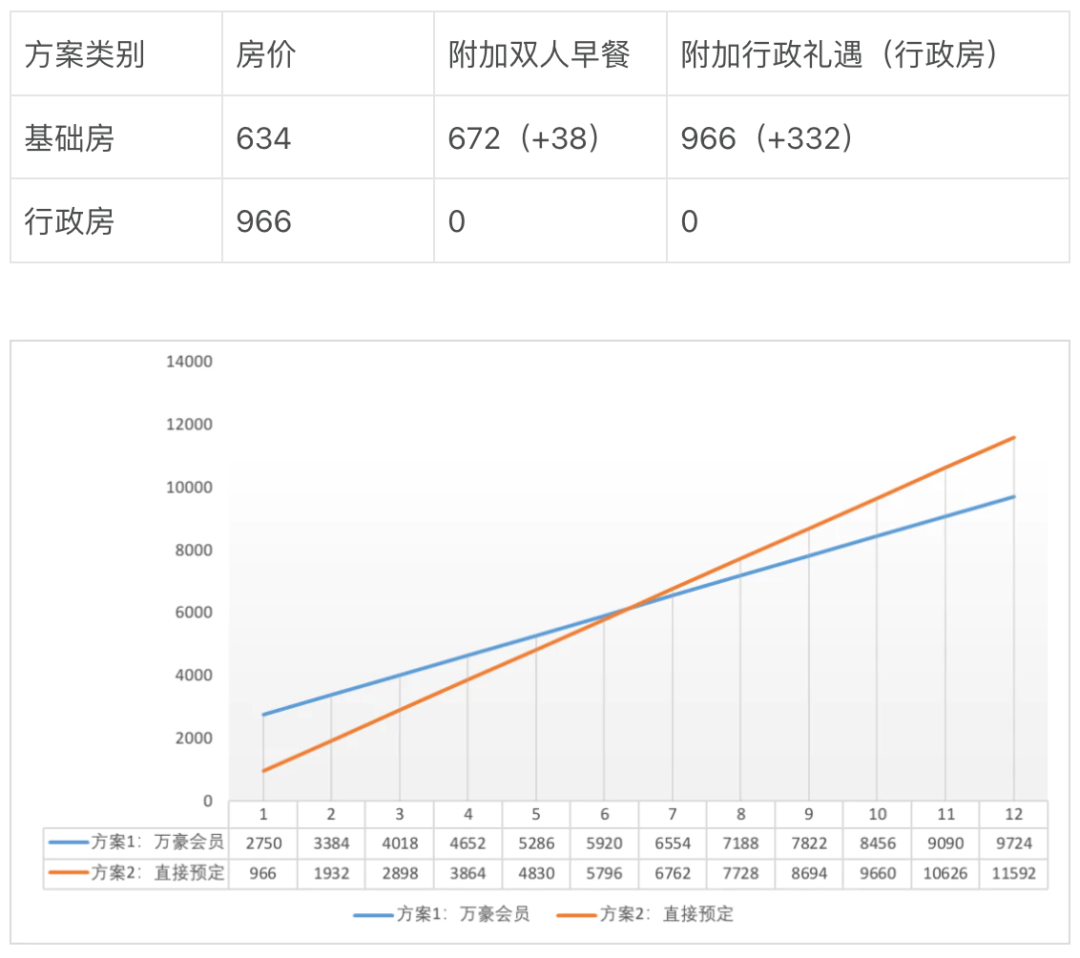1080x958 pixels.
Task: Click the 1932 data value
Action: pos(331,874)
